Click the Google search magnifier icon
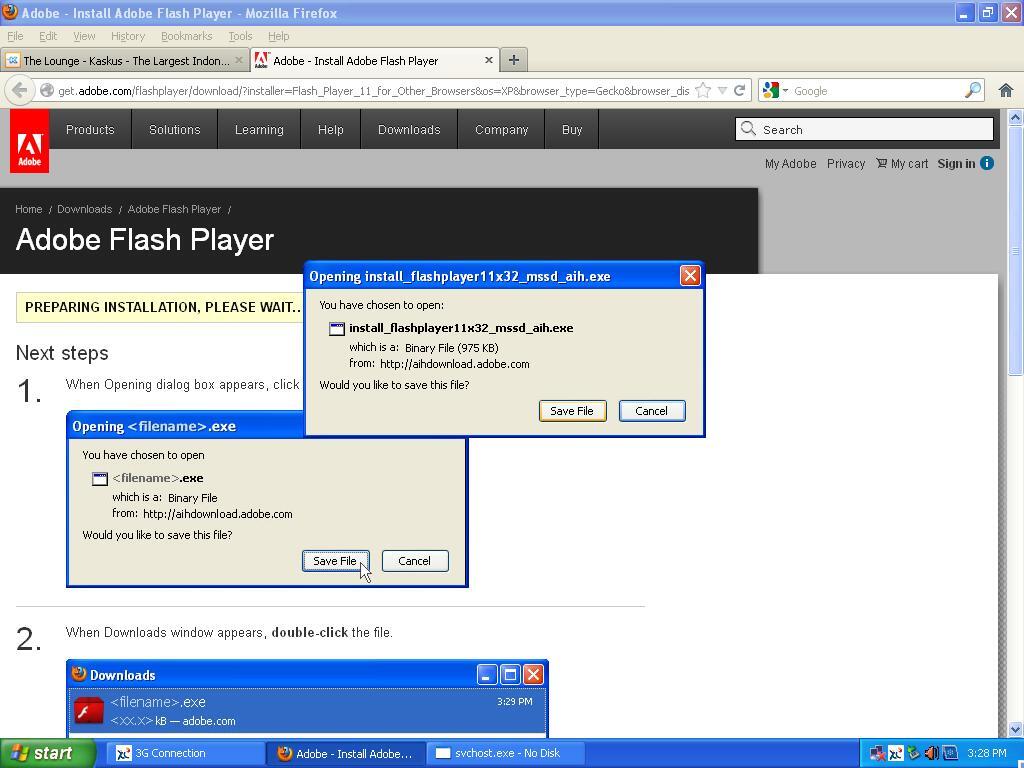The width and height of the screenshot is (1024, 768). click(x=972, y=90)
